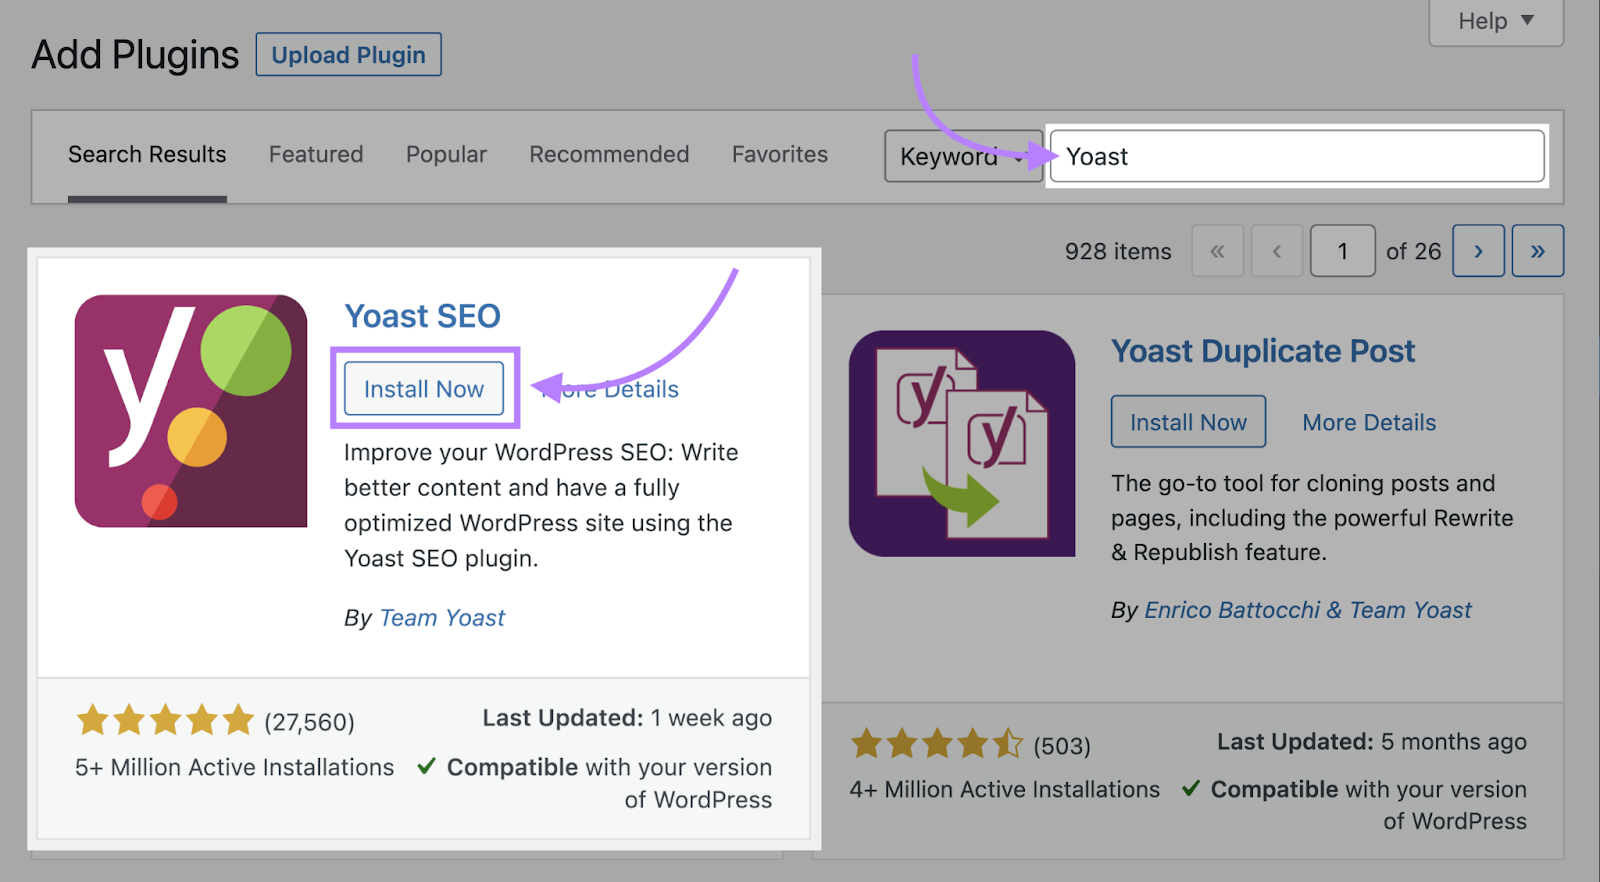
Task: Go to the previous results page
Action: pos(1276,251)
